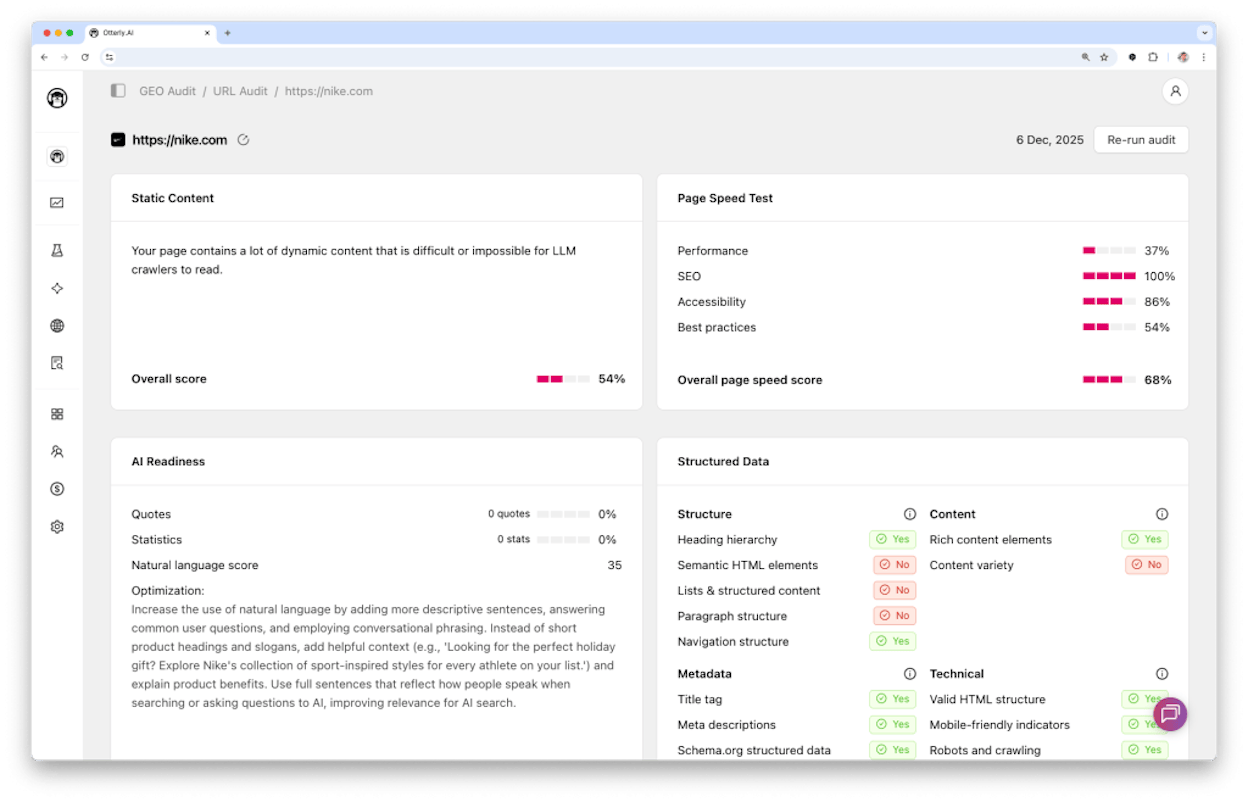Bookmark this page with the star icon
The width and height of the screenshot is (1248, 802).
1104,57
